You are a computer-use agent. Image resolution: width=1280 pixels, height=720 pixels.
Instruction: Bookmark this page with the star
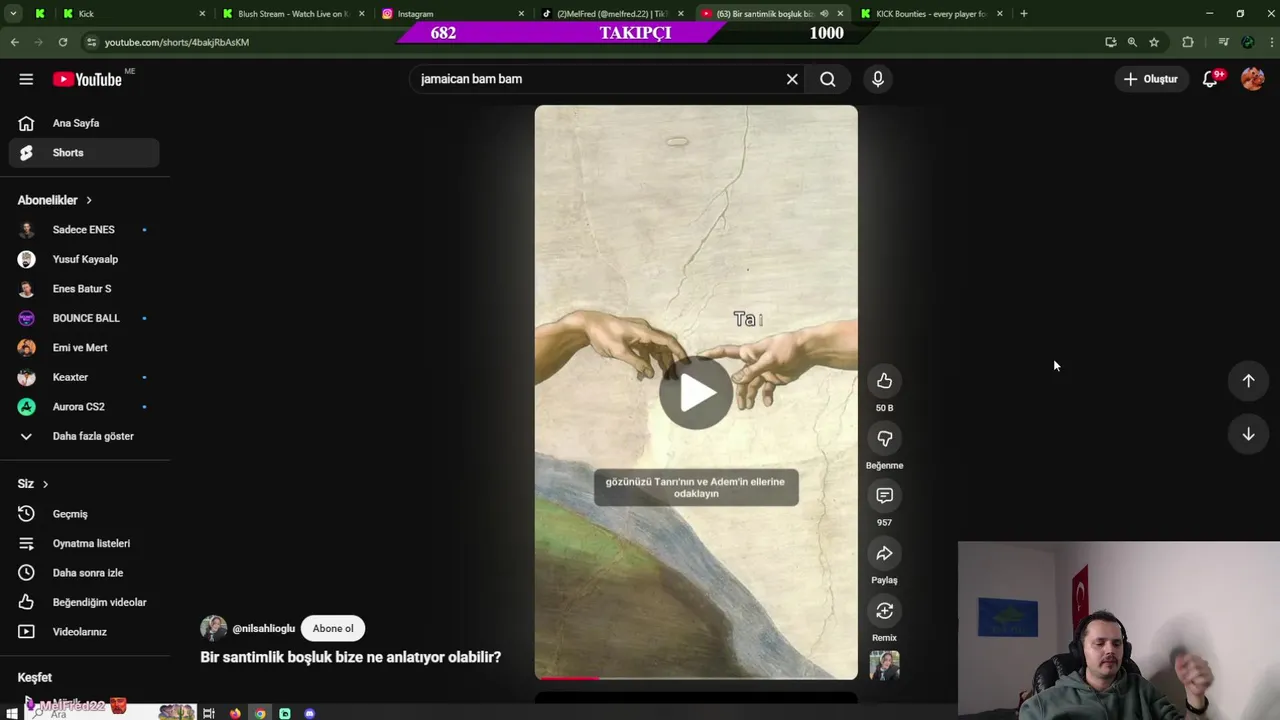point(1154,42)
